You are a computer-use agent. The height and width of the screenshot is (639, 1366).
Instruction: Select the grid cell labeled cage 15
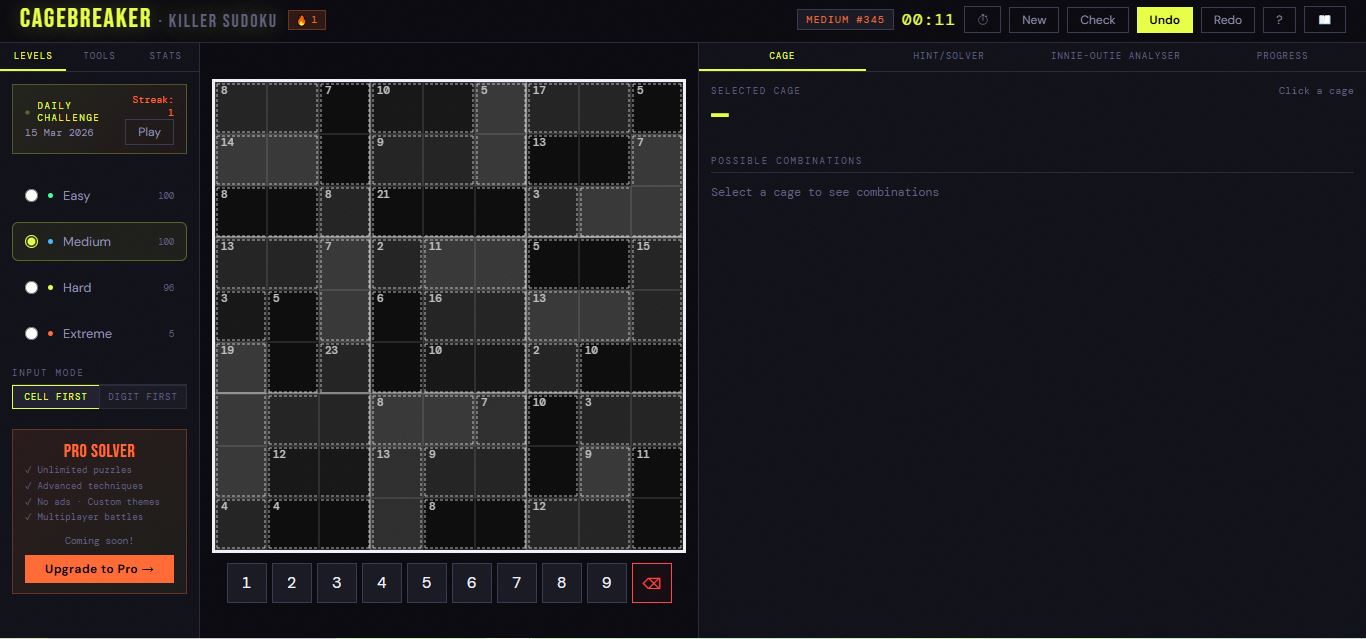tap(657, 264)
